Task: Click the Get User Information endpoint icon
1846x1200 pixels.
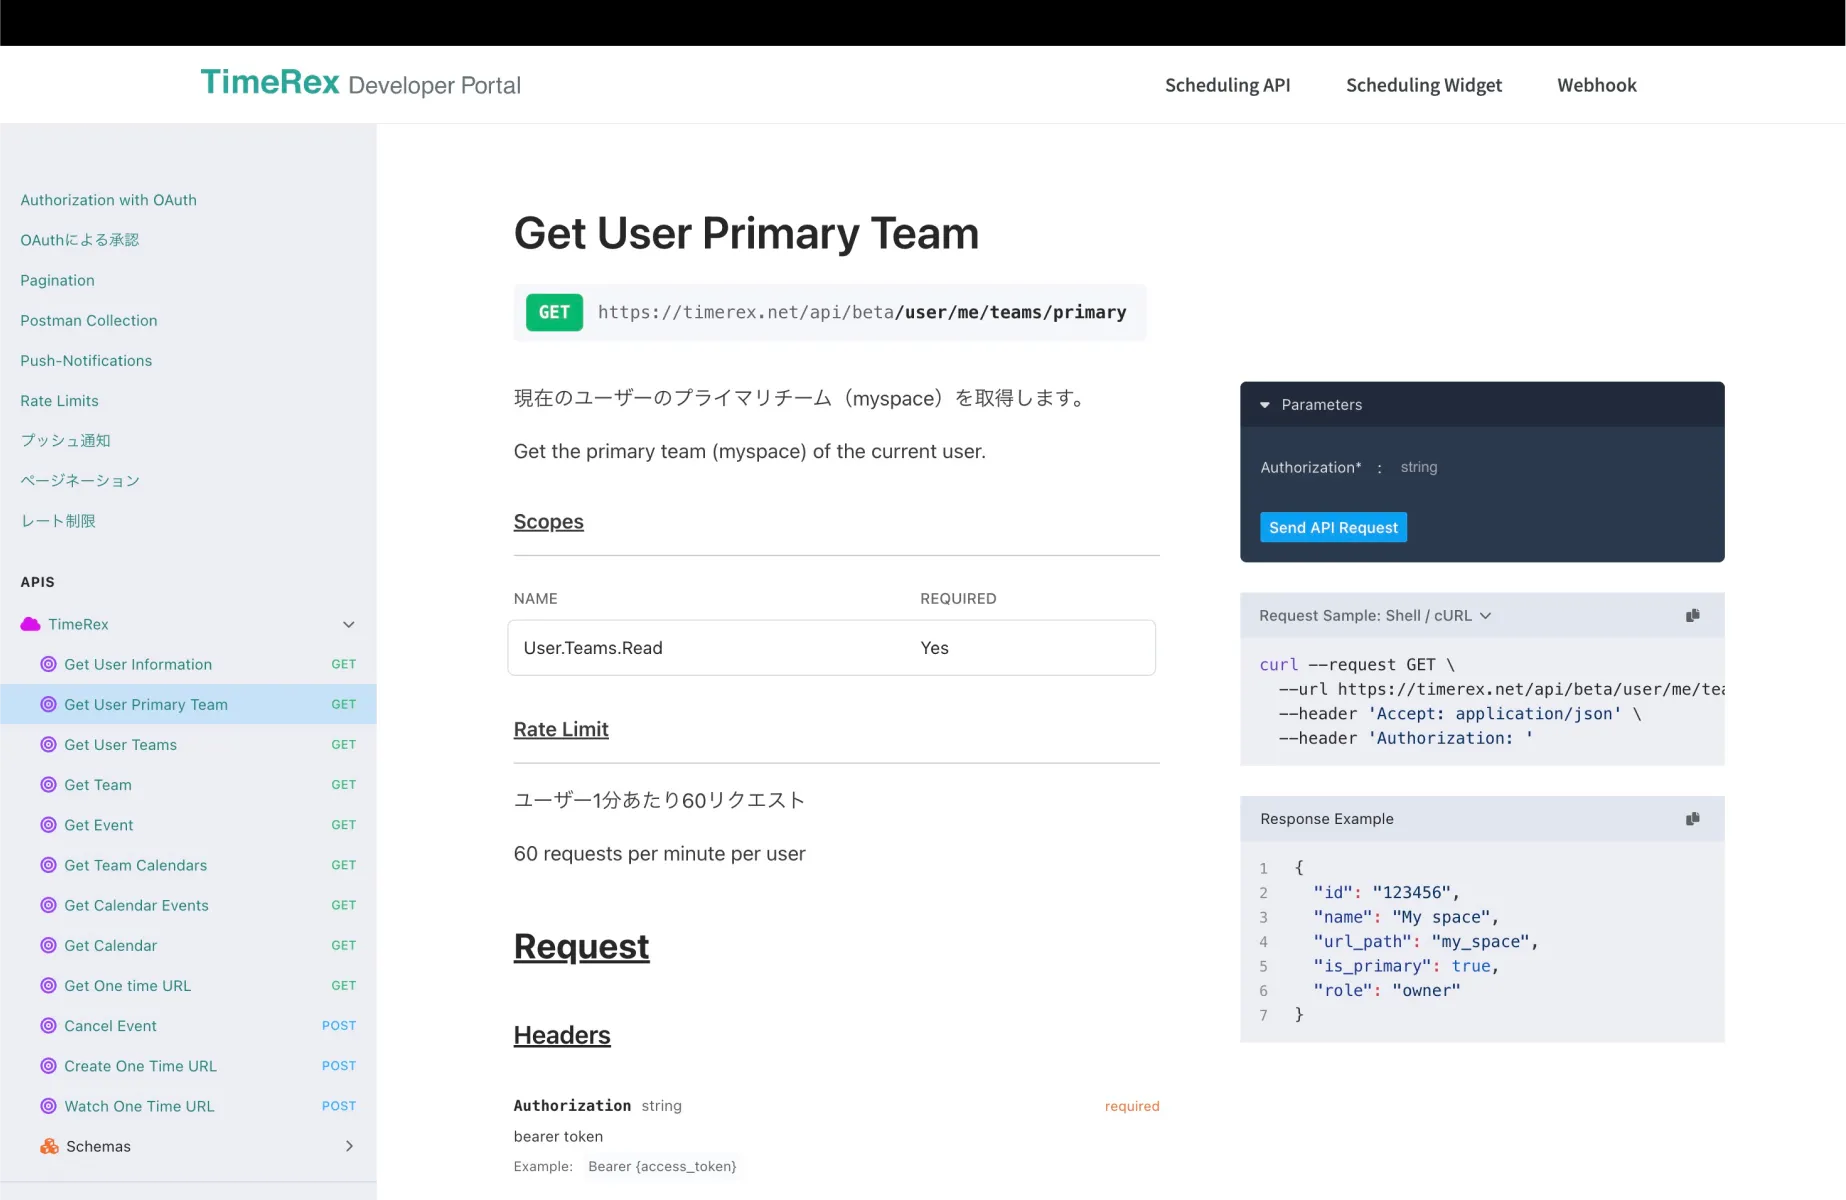Action: (x=48, y=664)
